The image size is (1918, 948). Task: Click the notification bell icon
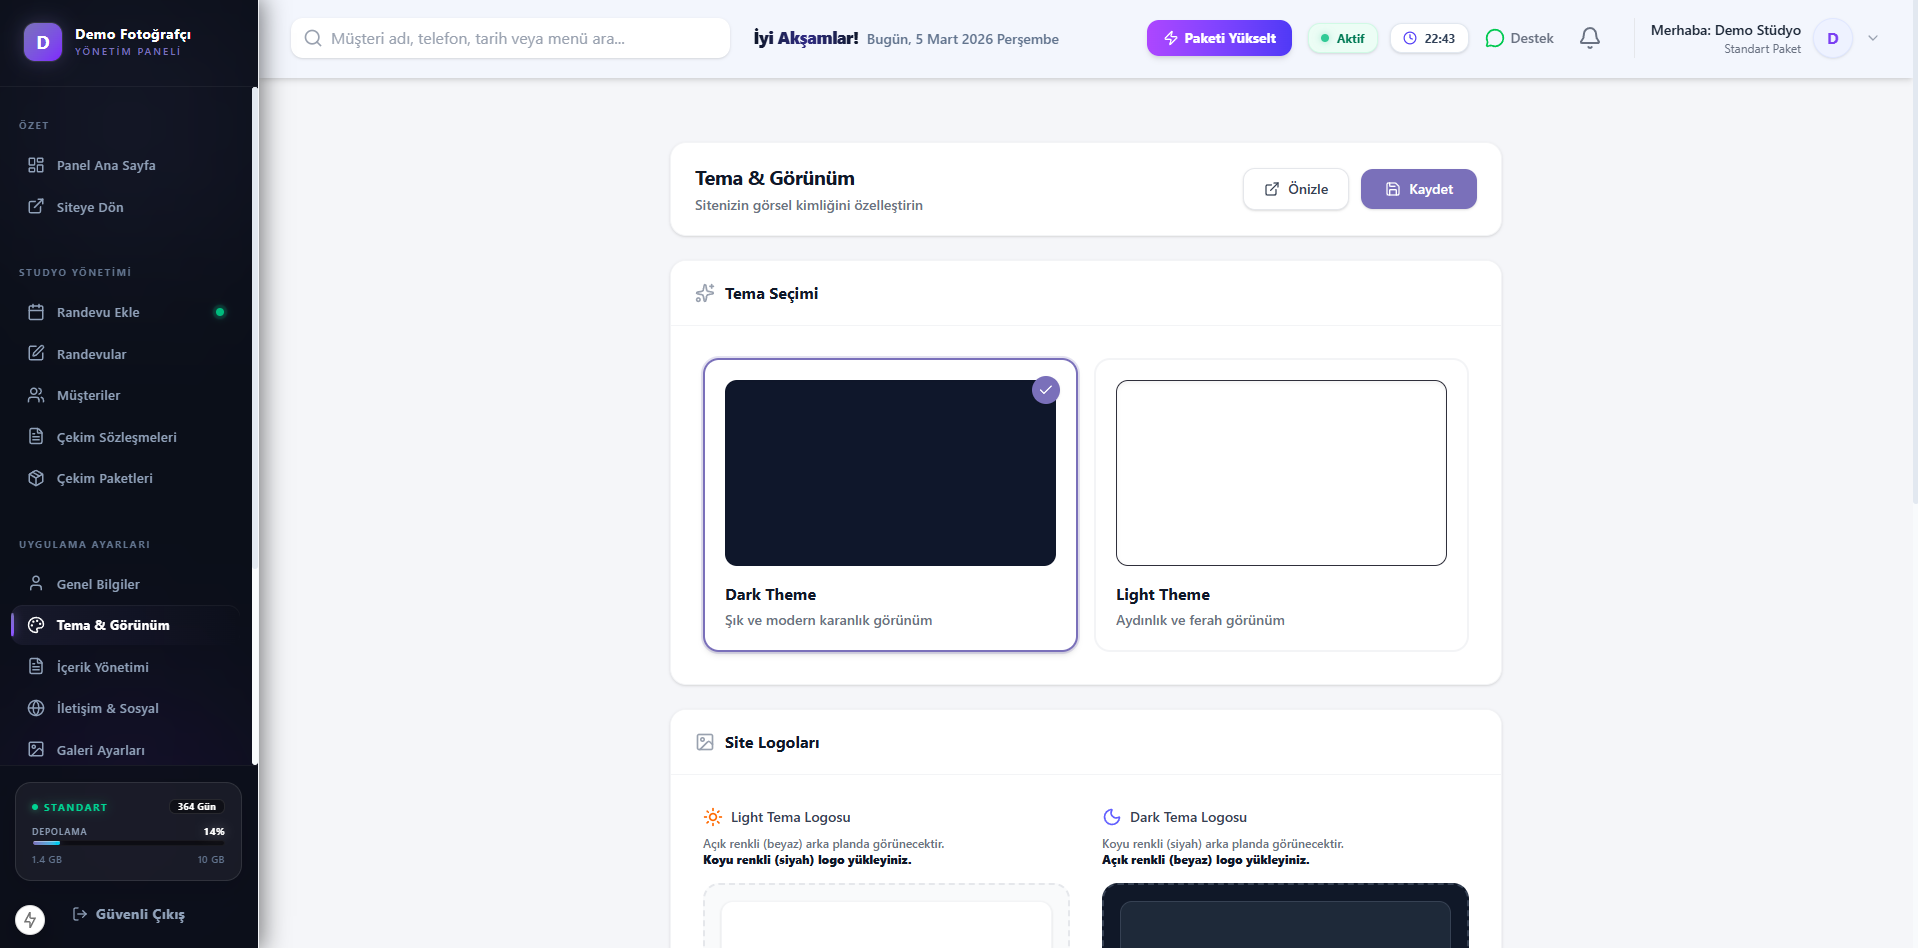(1589, 38)
